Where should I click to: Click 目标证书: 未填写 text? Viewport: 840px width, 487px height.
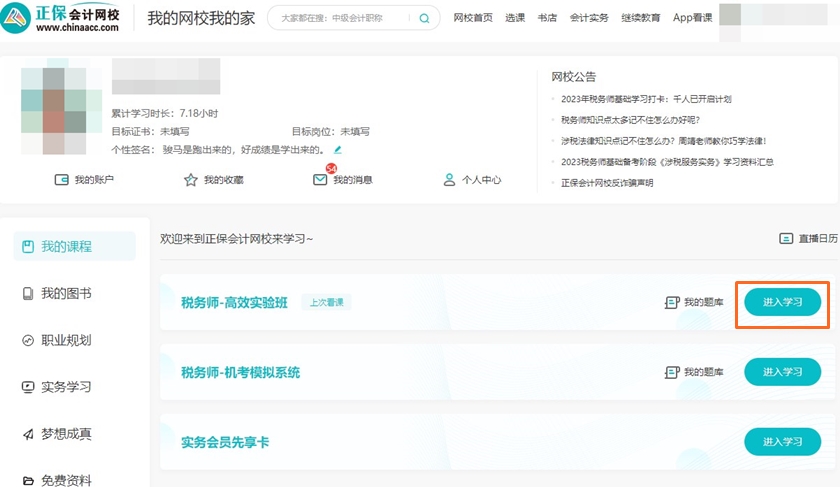[x=150, y=132]
